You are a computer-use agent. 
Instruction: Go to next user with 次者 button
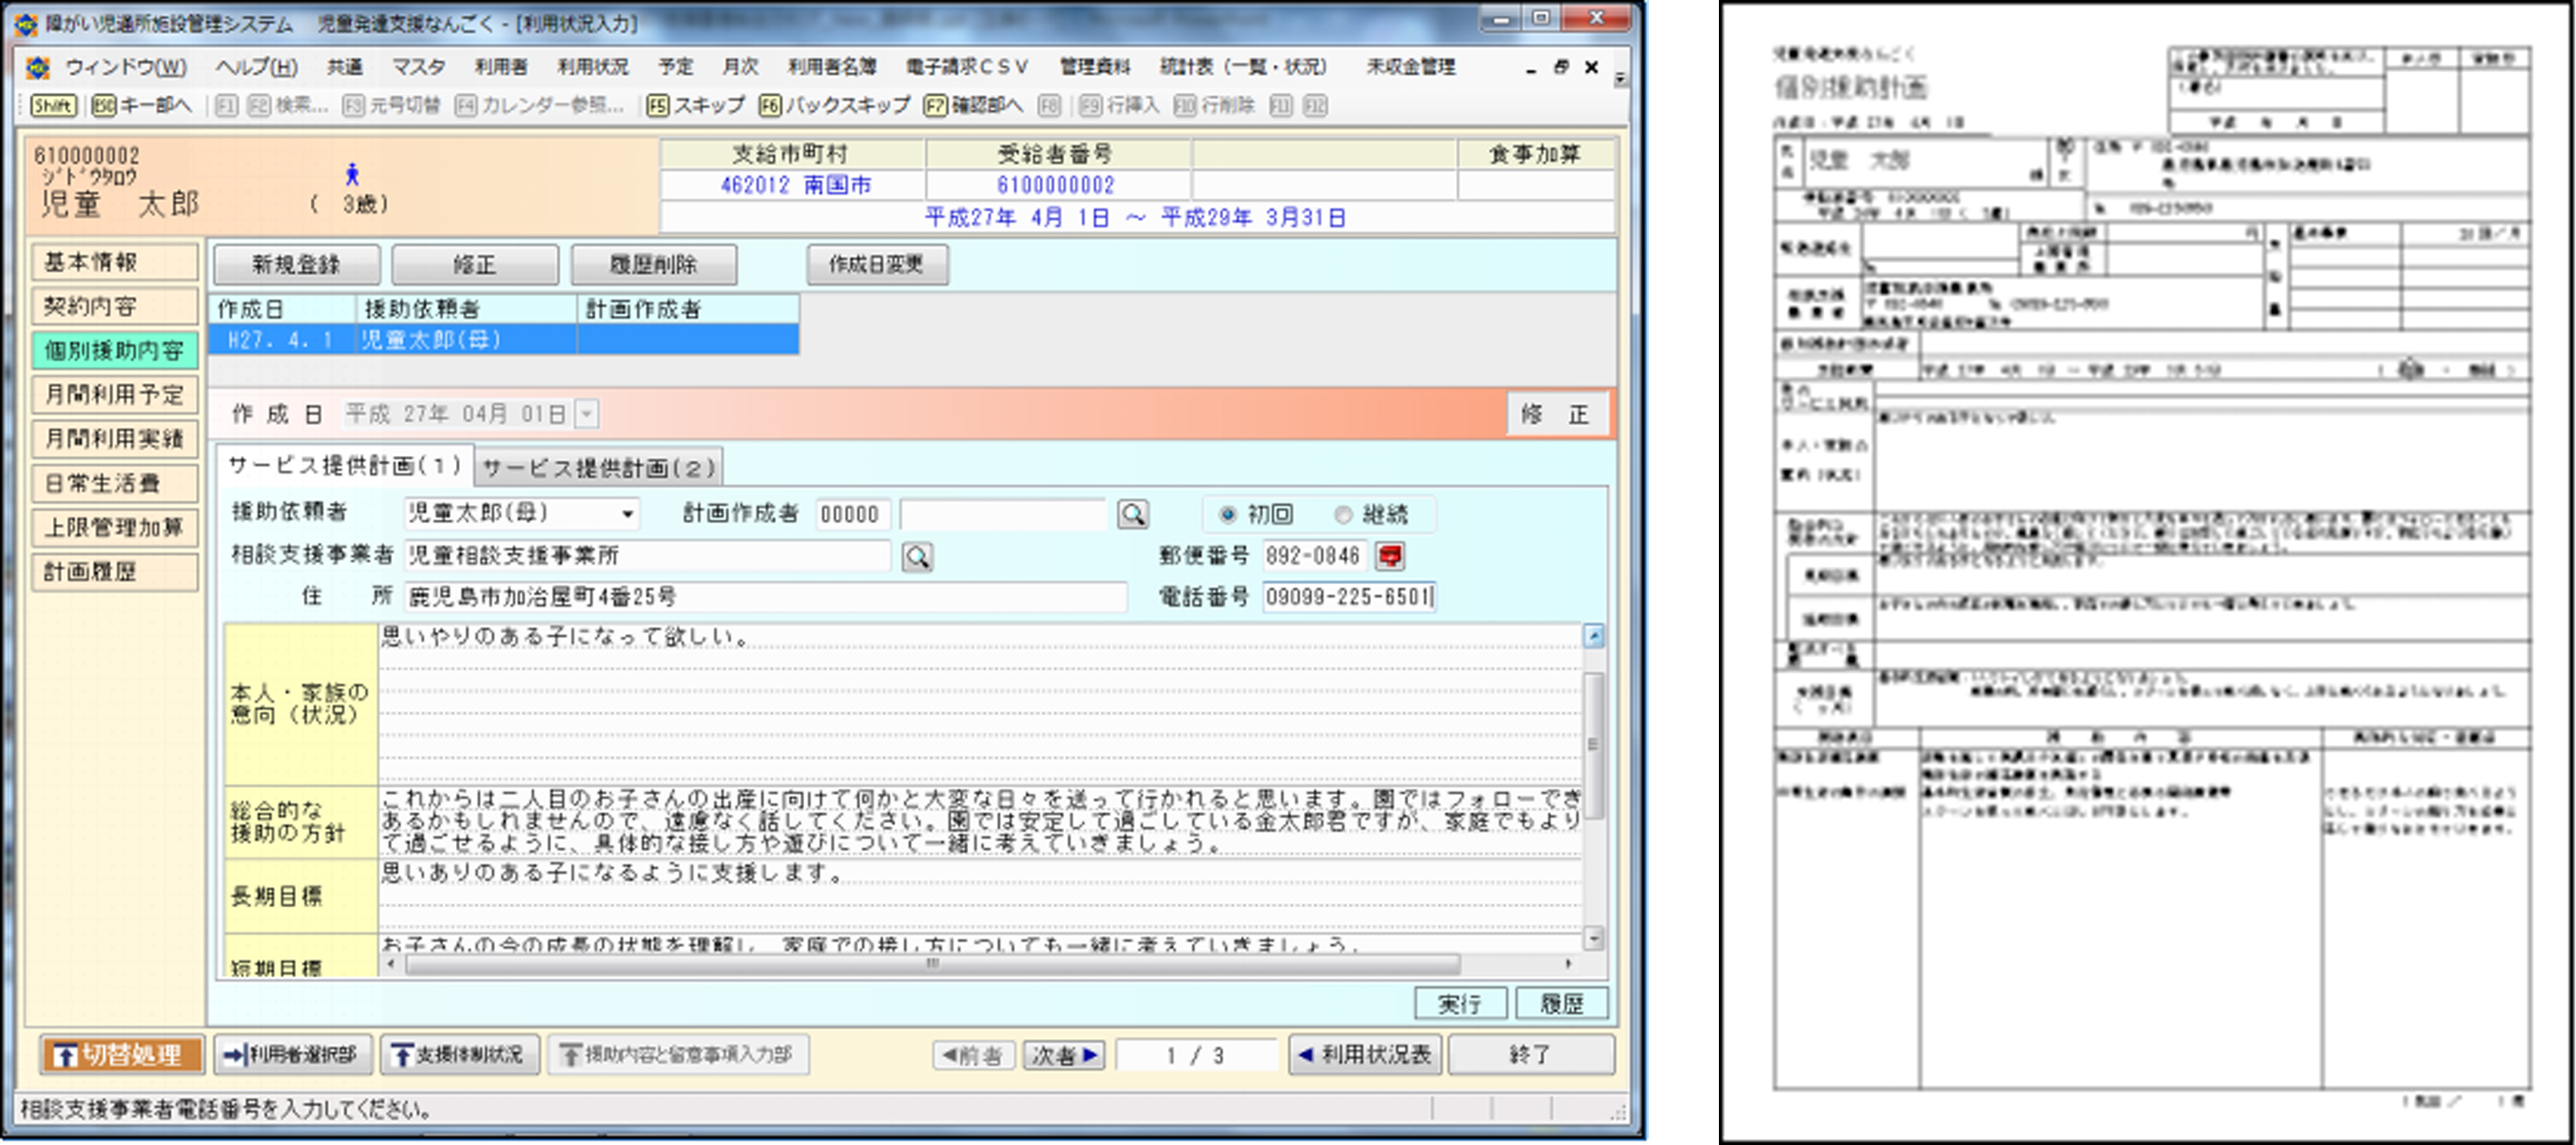[x=1063, y=1055]
